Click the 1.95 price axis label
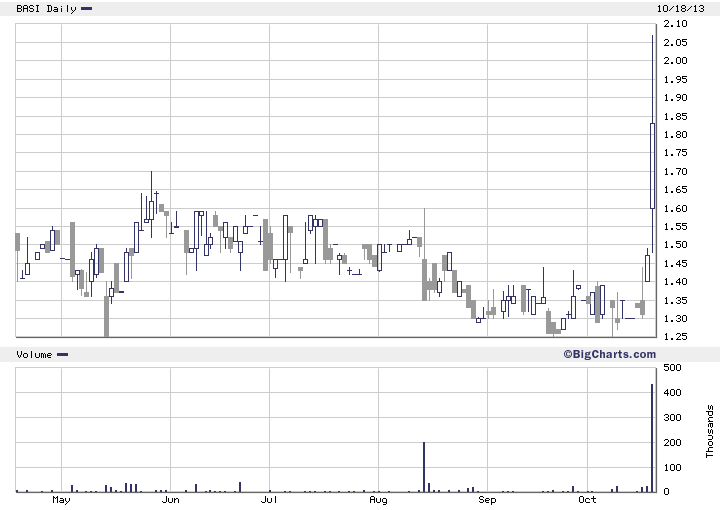This screenshot has width=720, height=510. click(675, 79)
